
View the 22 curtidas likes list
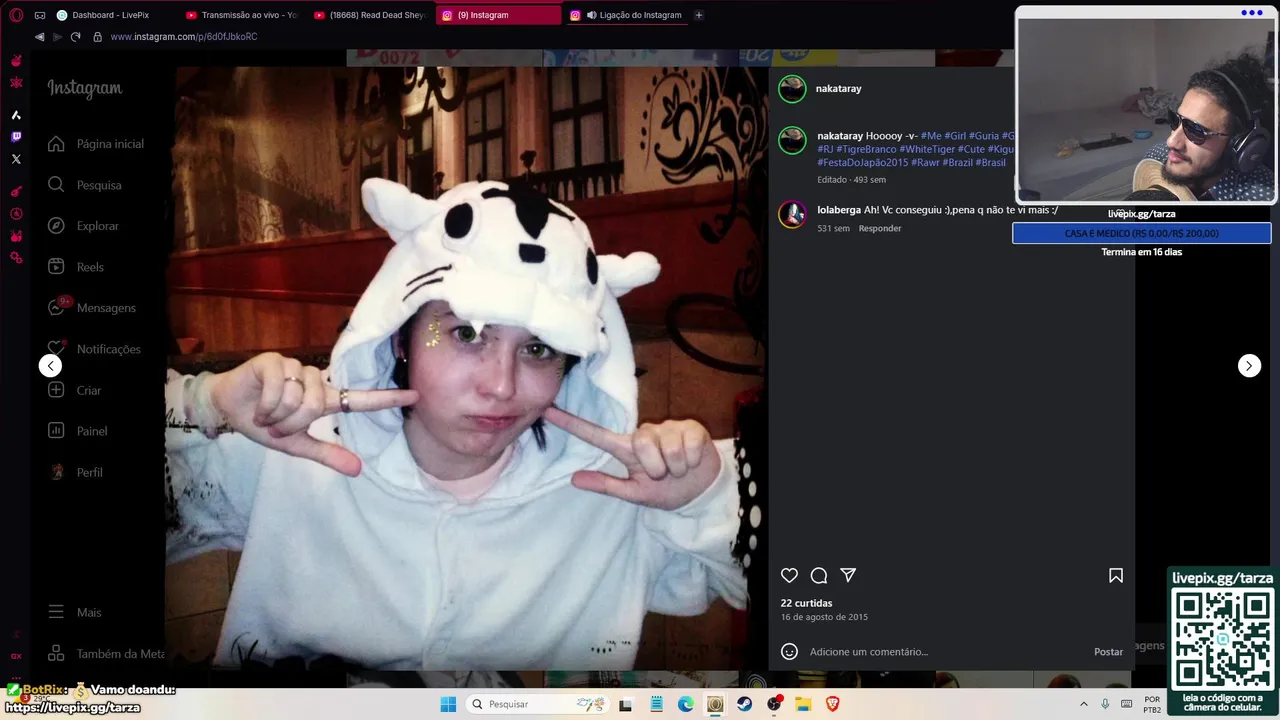[806, 603]
